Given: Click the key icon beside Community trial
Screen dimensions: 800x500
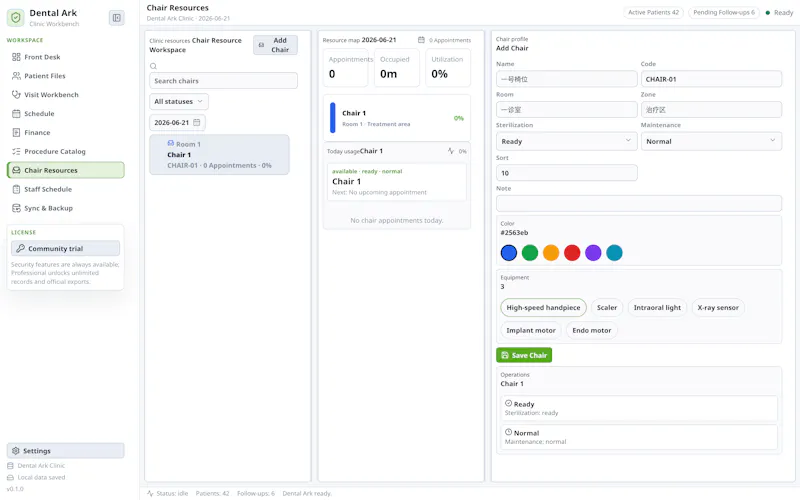Looking at the screenshot, I should (x=20, y=248).
